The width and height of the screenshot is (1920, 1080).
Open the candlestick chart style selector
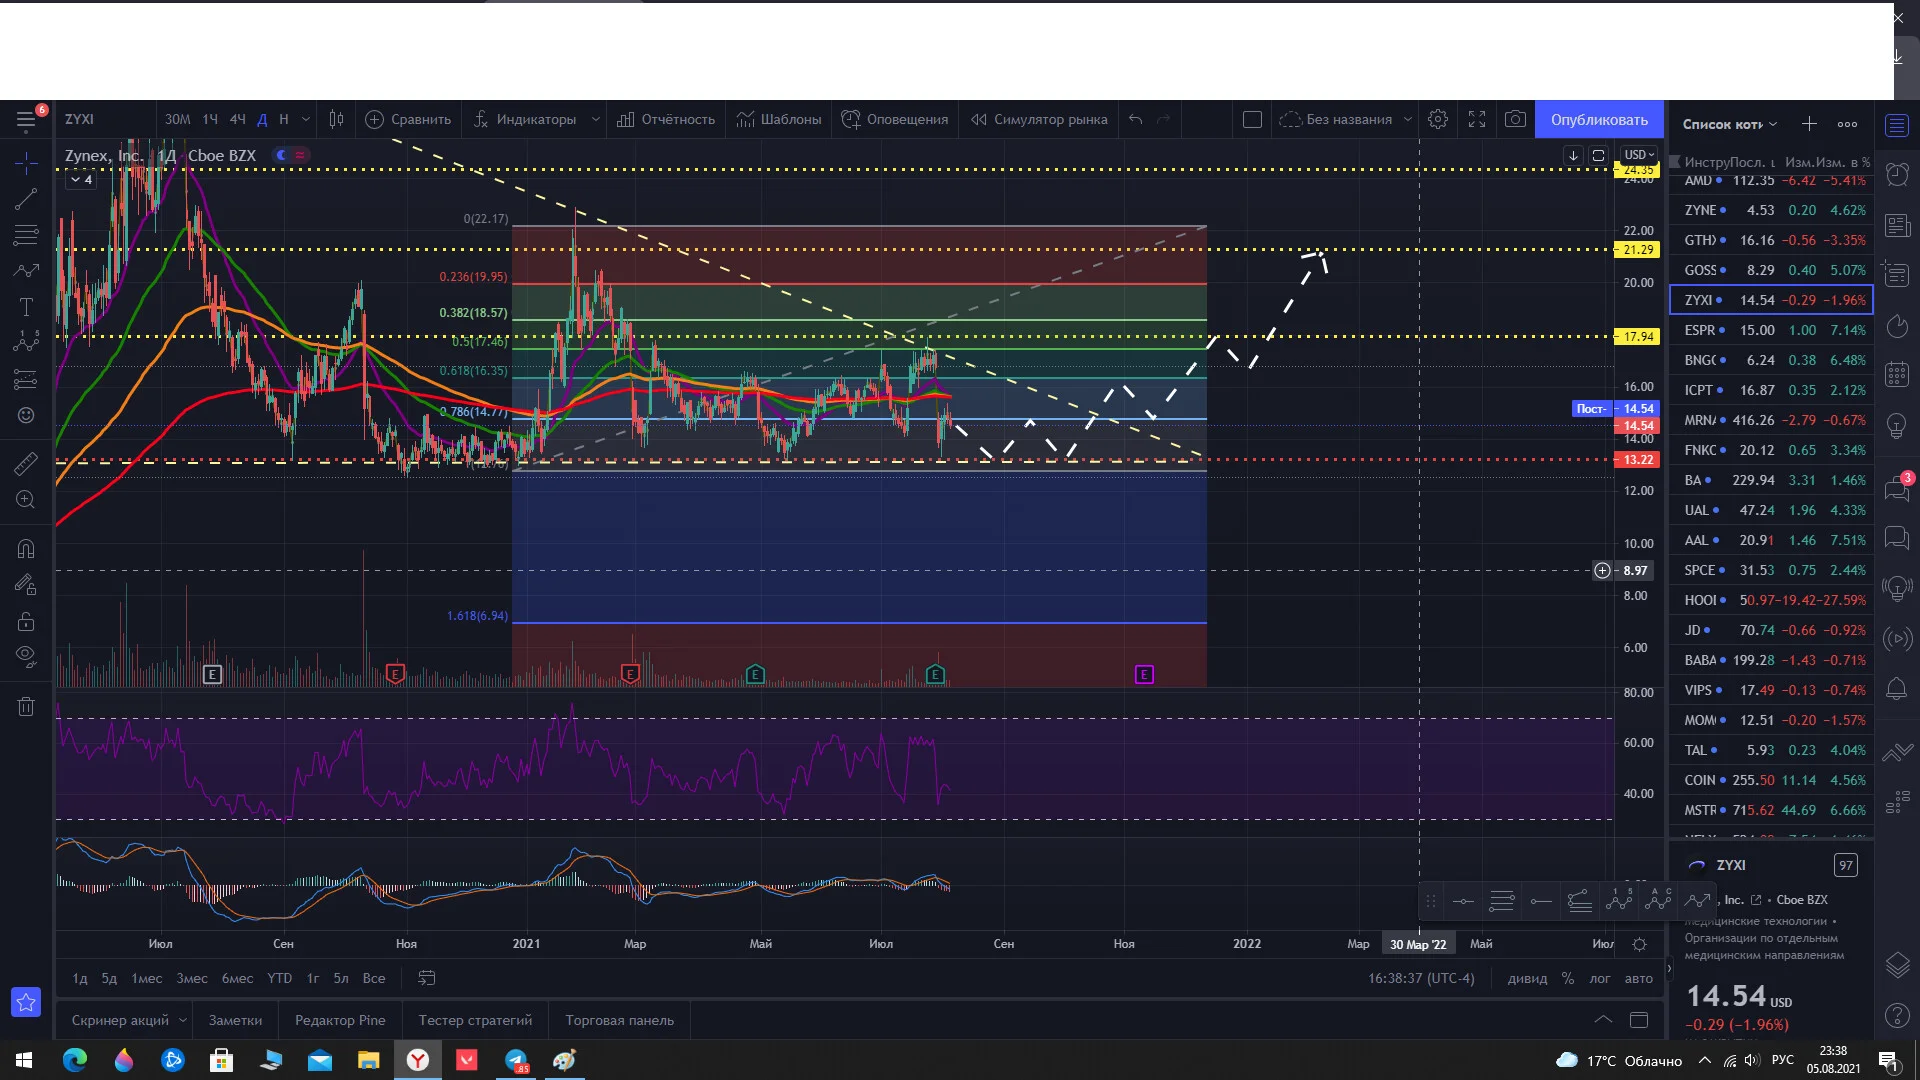click(337, 120)
